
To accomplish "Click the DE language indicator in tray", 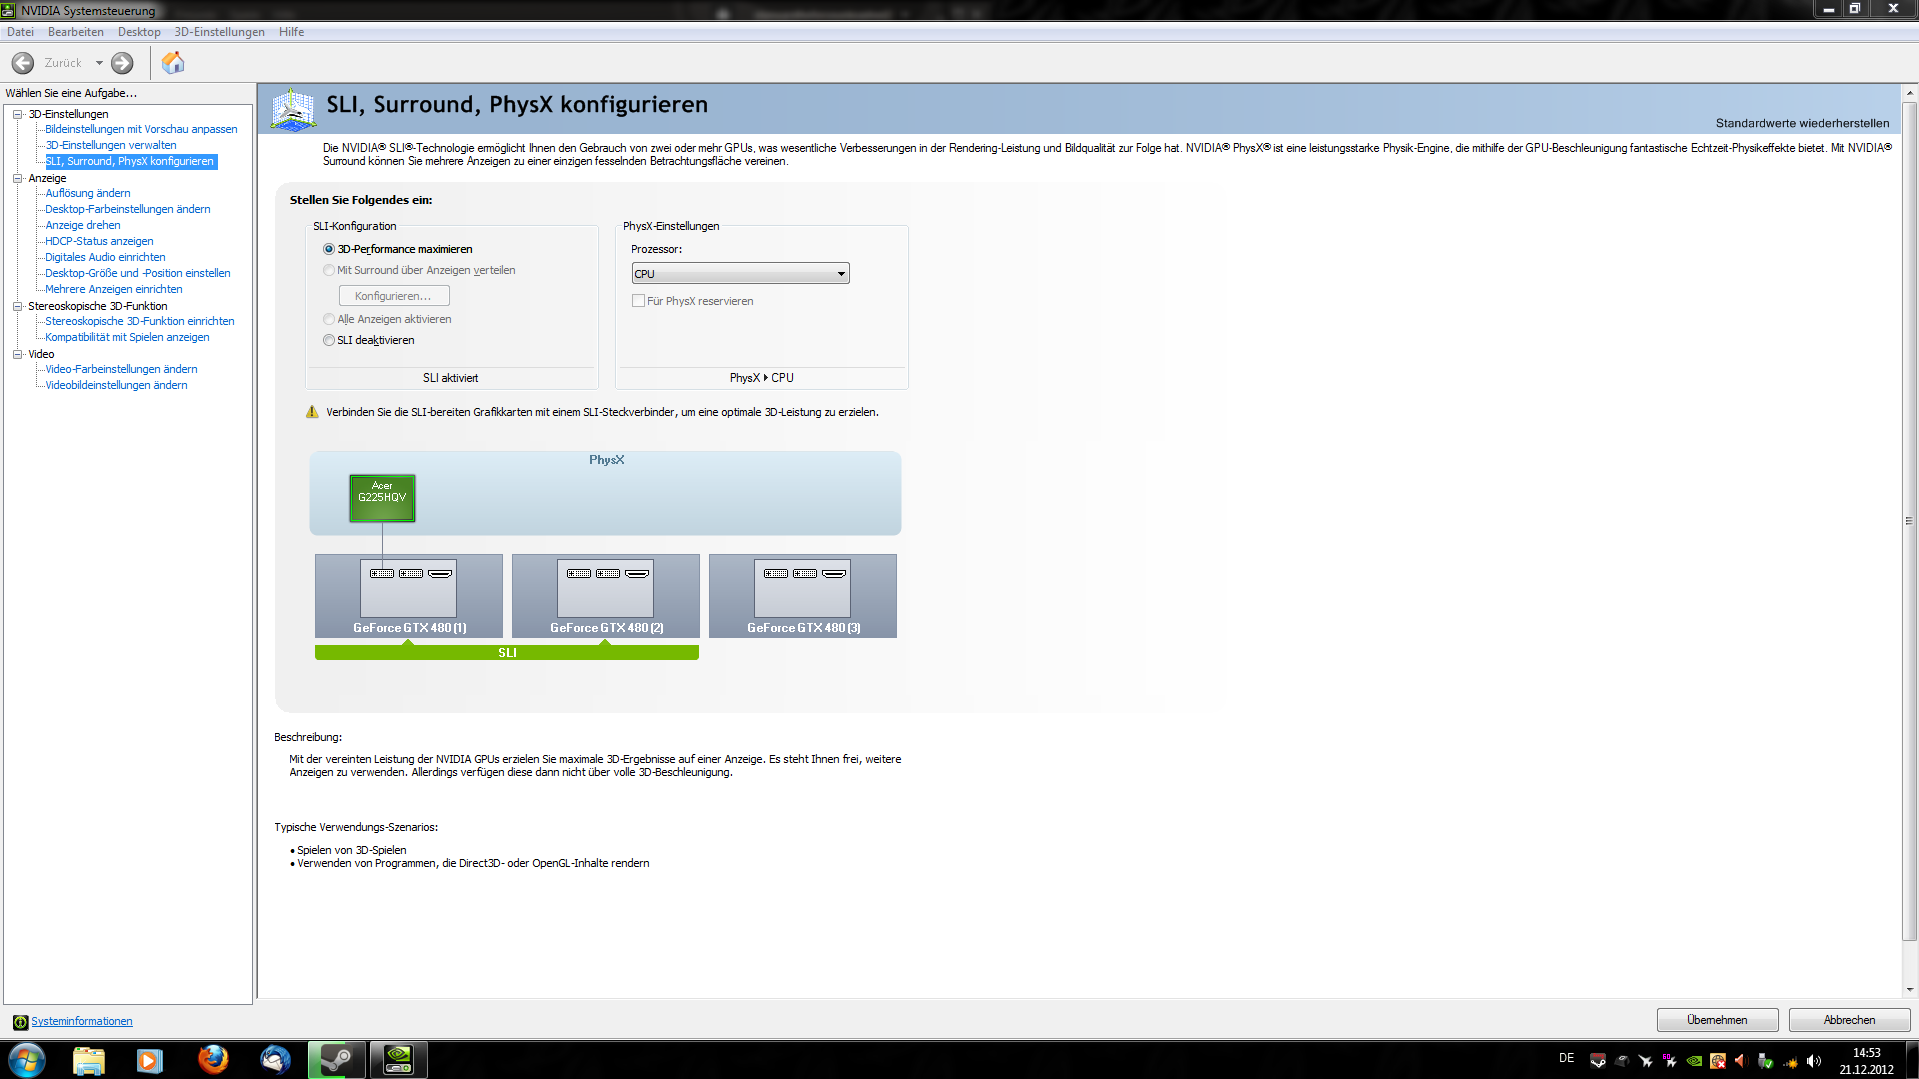I will click(1566, 1058).
